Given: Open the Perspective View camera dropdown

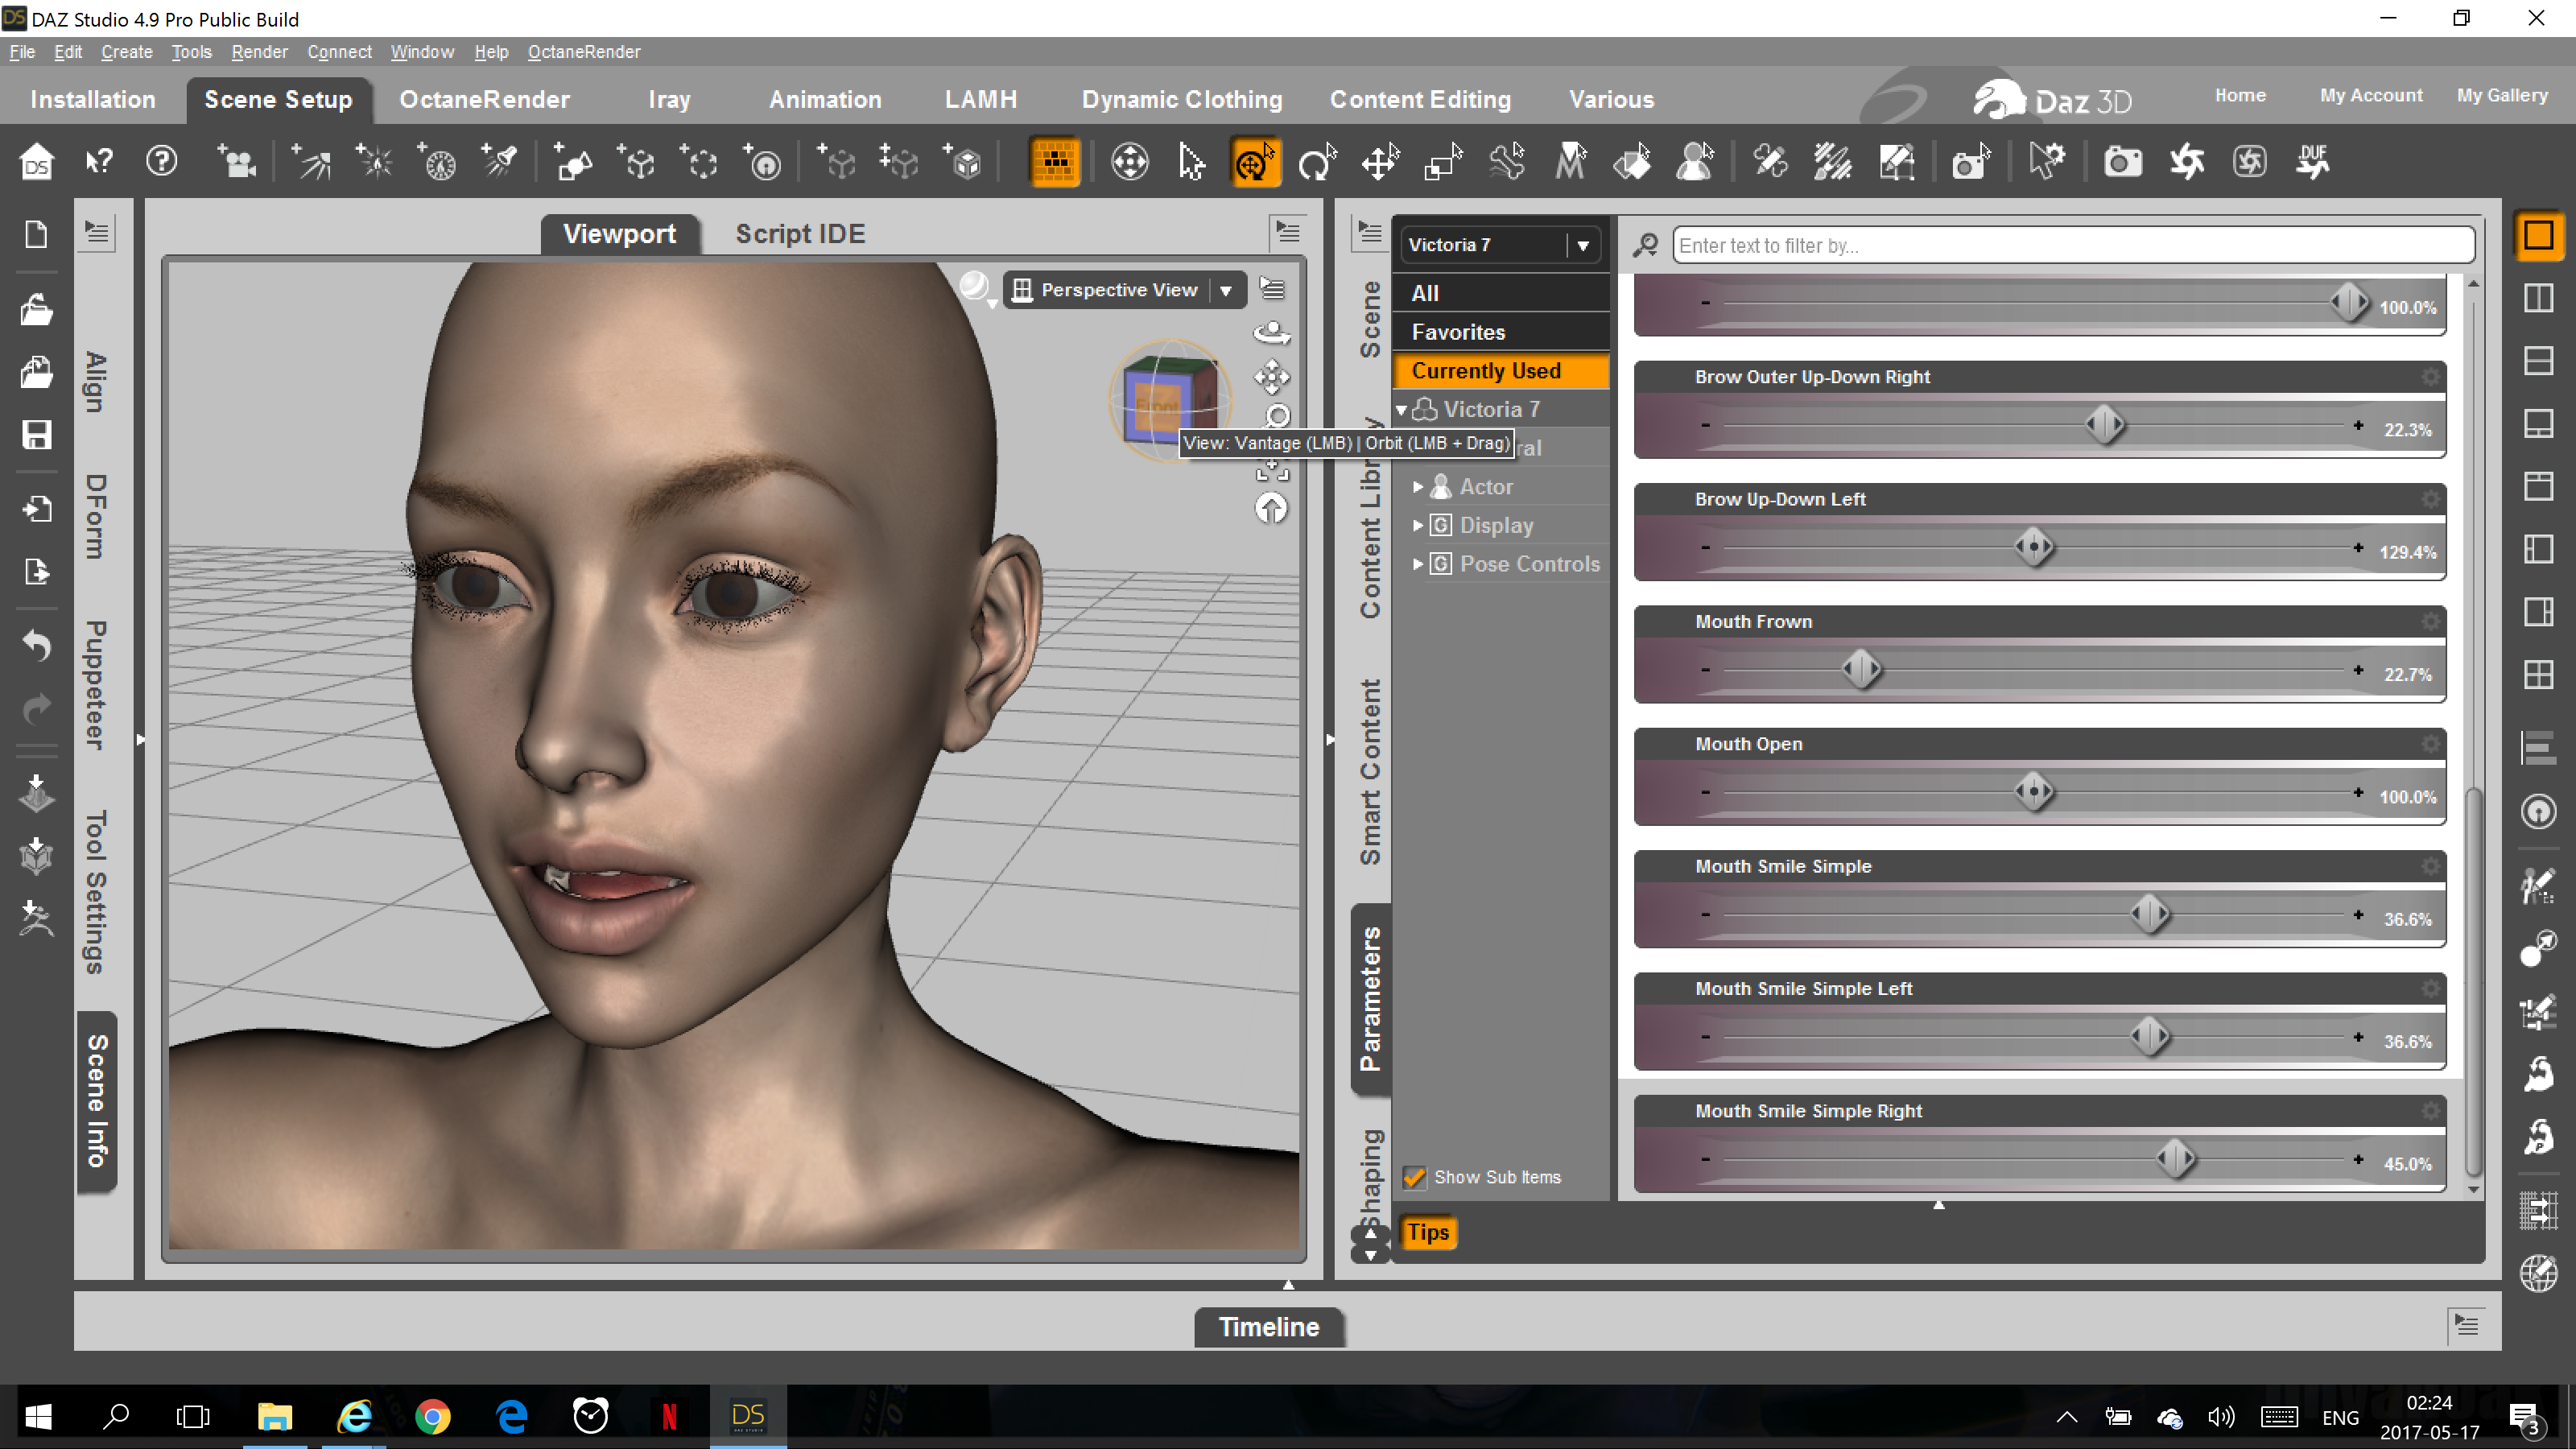Looking at the screenshot, I should click(1226, 290).
